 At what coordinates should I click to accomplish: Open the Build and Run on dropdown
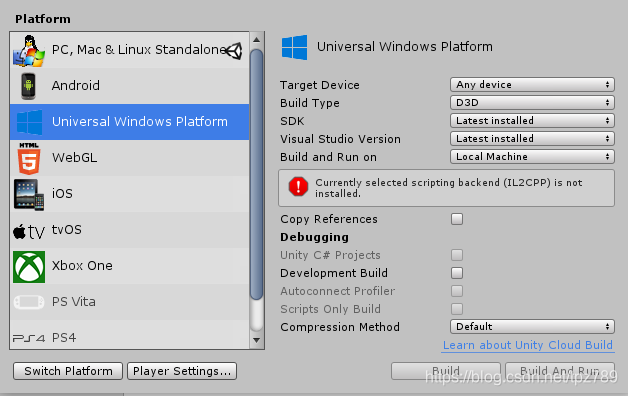(x=532, y=157)
